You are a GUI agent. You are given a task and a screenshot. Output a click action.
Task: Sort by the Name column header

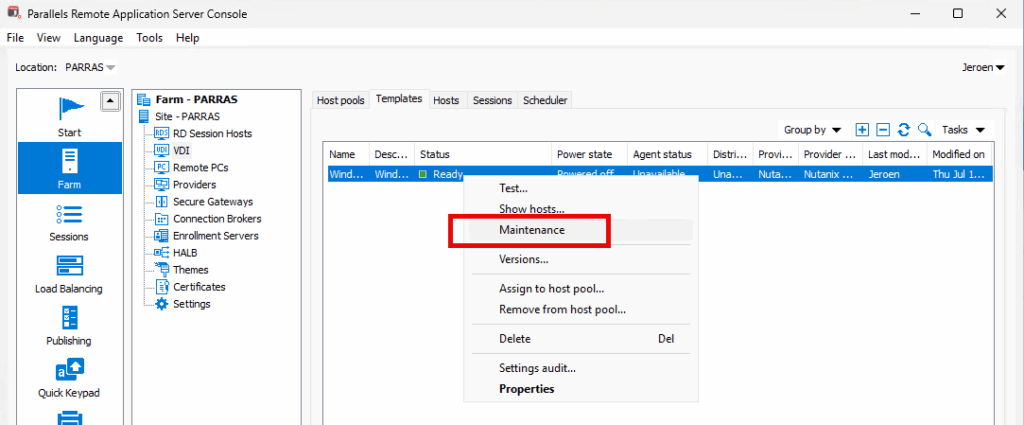click(347, 155)
